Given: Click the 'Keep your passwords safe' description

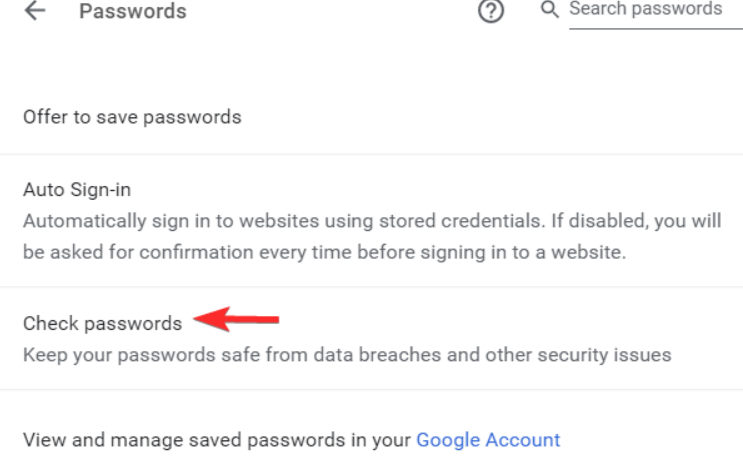Looking at the screenshot, I should [x=347, y=355].
